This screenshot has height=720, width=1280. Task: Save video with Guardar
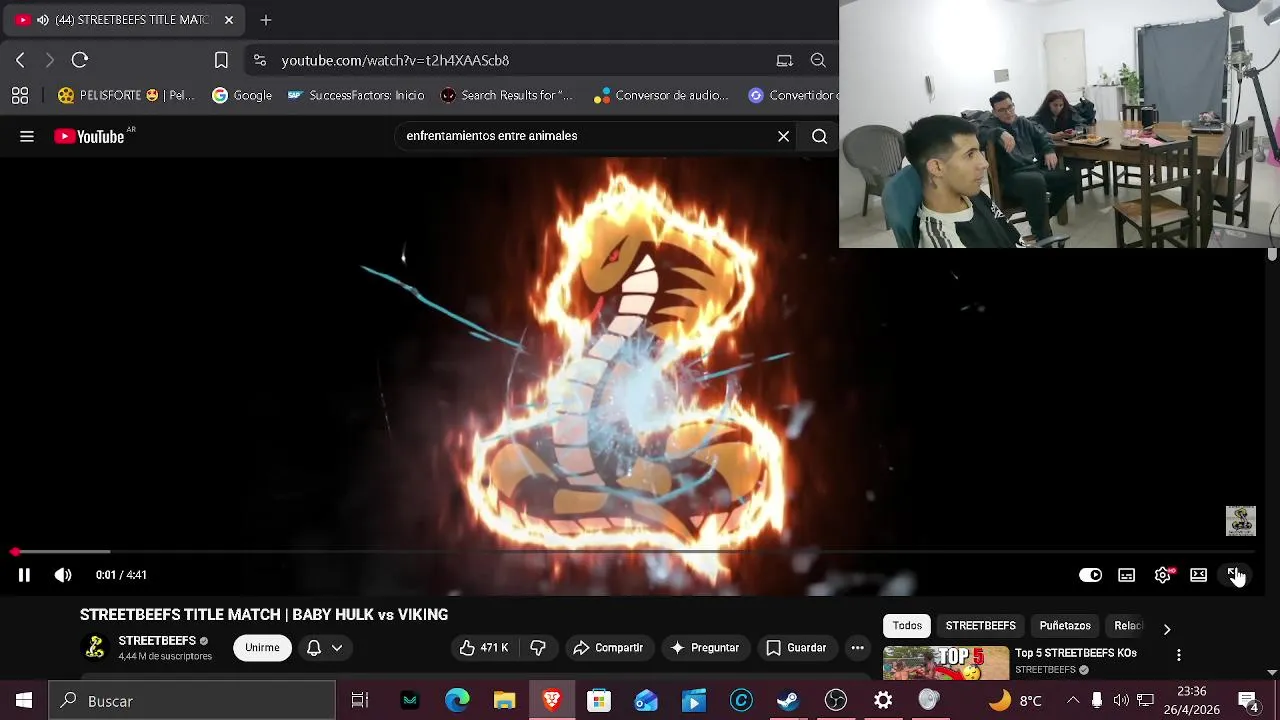(796, 648)
